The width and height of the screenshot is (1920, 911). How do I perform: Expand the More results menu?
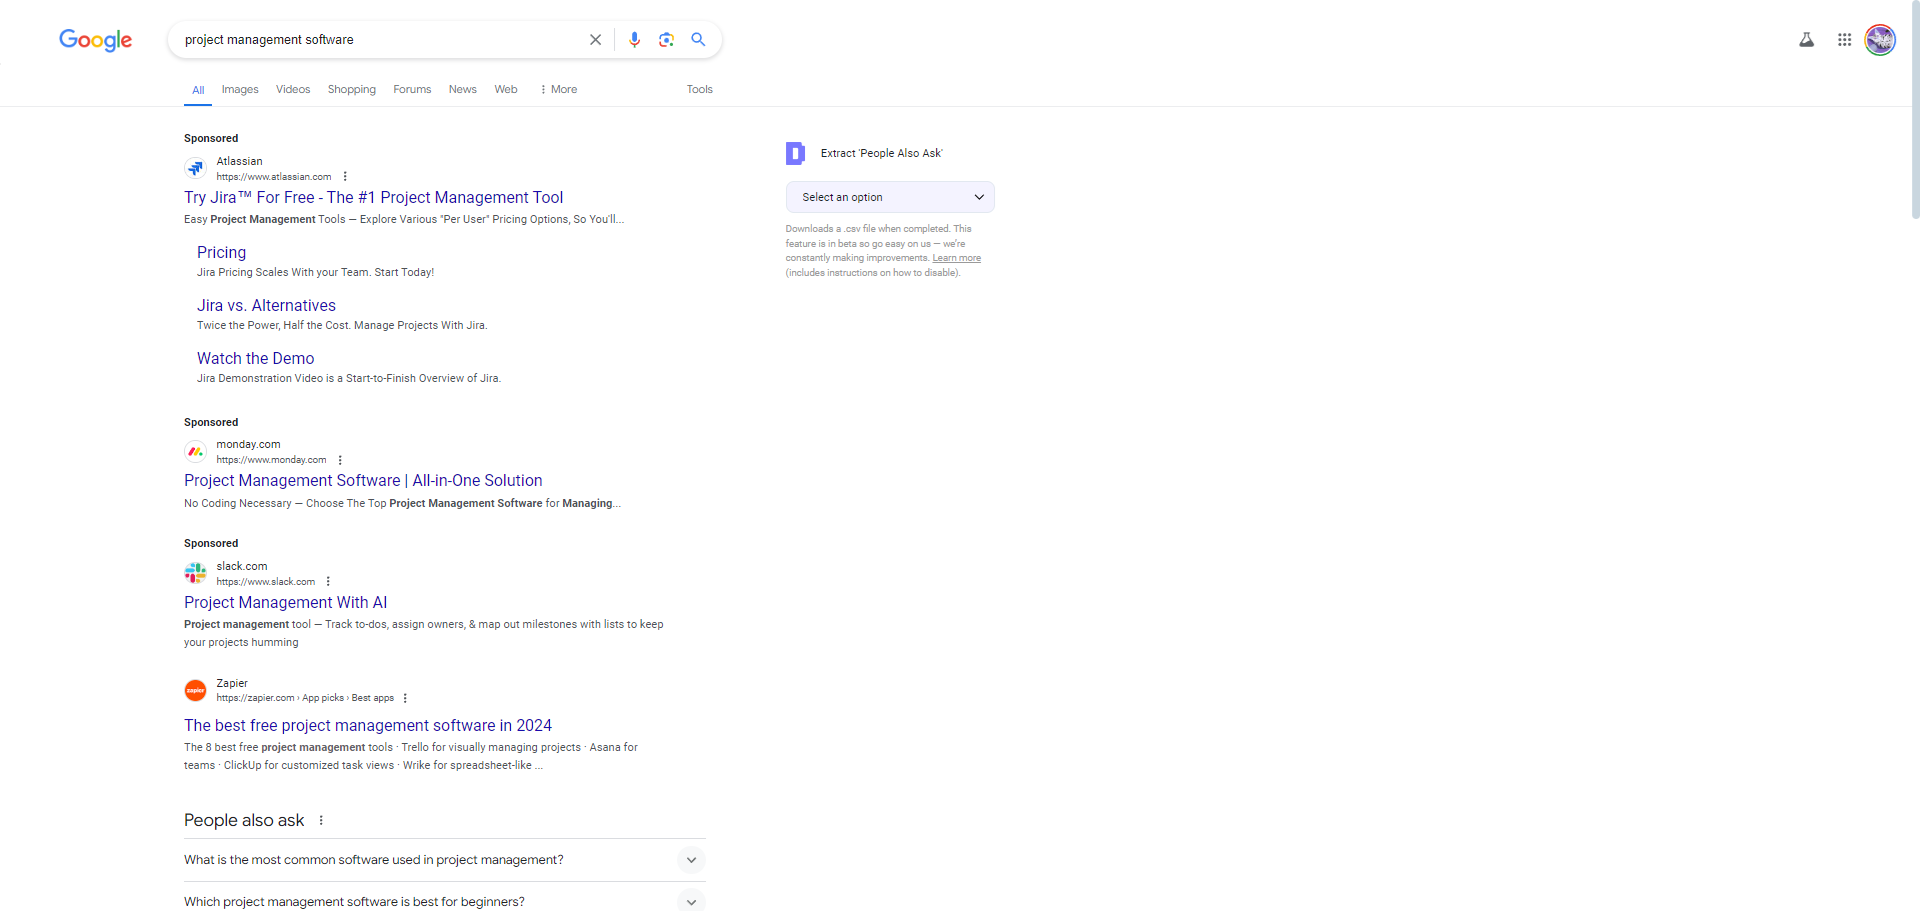point(557,89)
